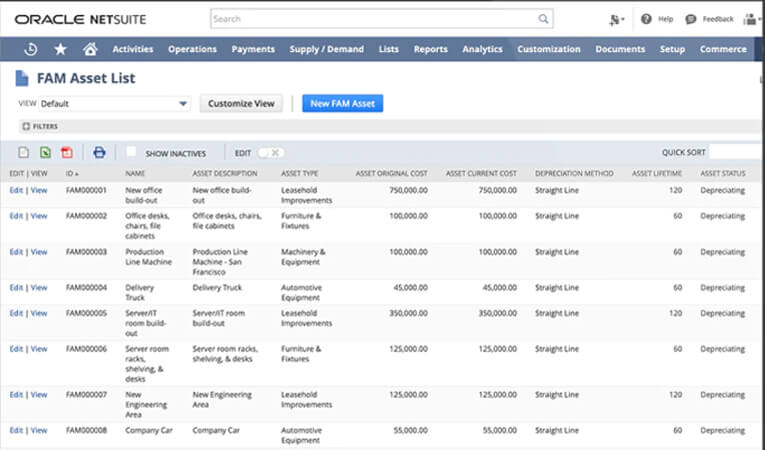This screenshot has width=765, height=450.
Task: Print the list using the printer icon
Action: 99,153
